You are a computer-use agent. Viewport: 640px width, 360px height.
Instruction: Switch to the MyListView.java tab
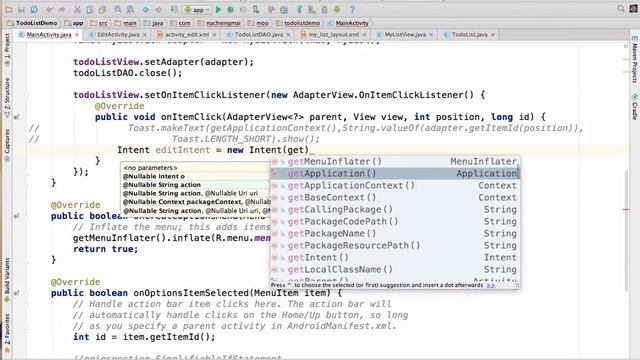(x=405, y=35)
